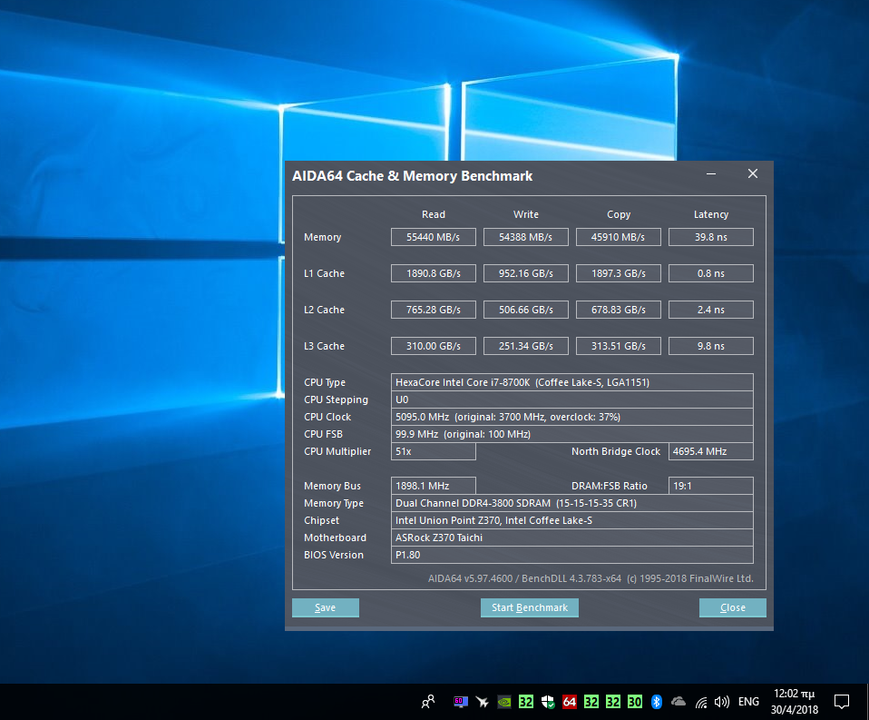Click the Chipset field Intel Union Point Z370

[572, 520]
